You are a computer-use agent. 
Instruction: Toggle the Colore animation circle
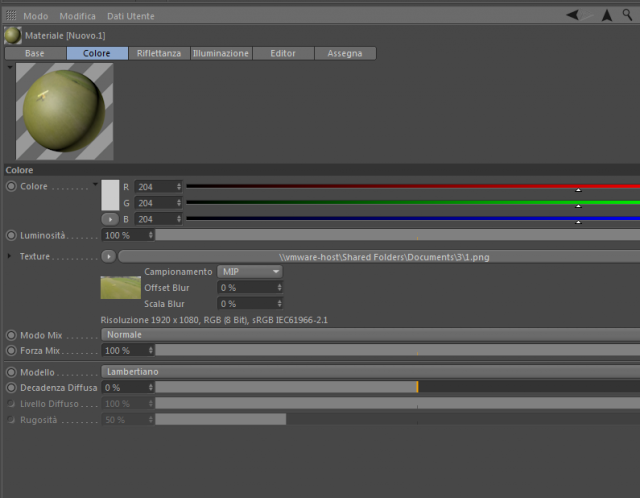(11, 186)
